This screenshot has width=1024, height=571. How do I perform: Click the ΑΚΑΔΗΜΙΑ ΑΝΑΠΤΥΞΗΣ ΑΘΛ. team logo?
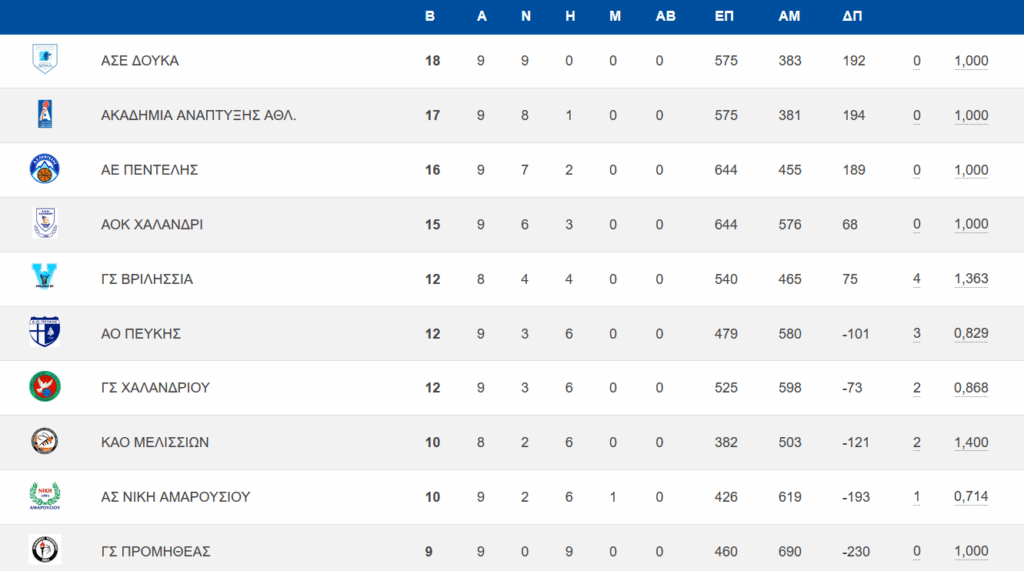45,114
